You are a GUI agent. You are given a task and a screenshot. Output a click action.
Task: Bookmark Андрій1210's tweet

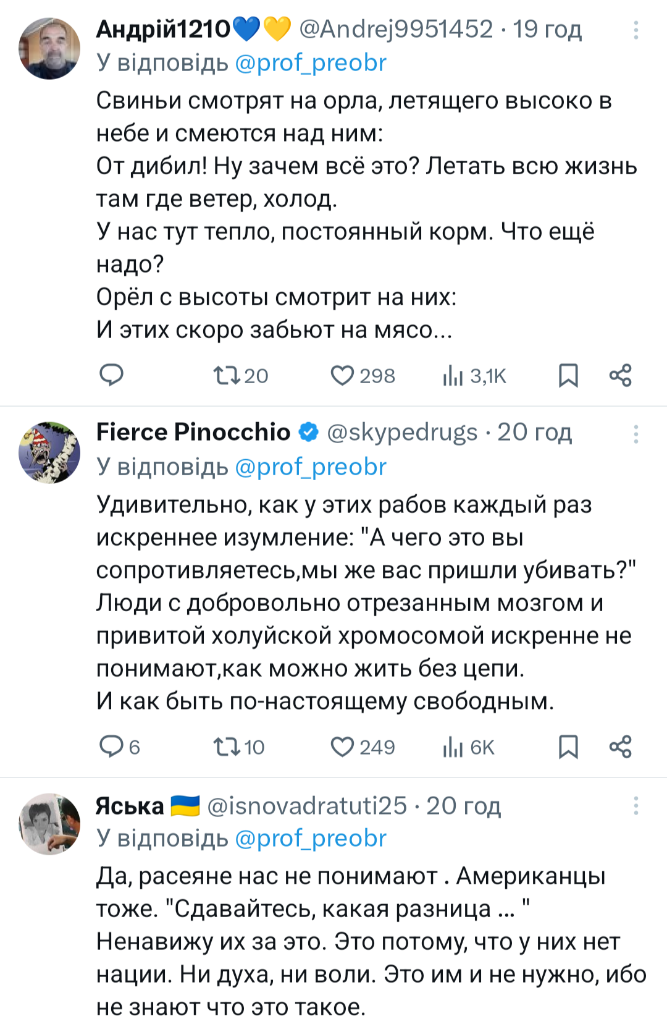(x=568, y=375)
